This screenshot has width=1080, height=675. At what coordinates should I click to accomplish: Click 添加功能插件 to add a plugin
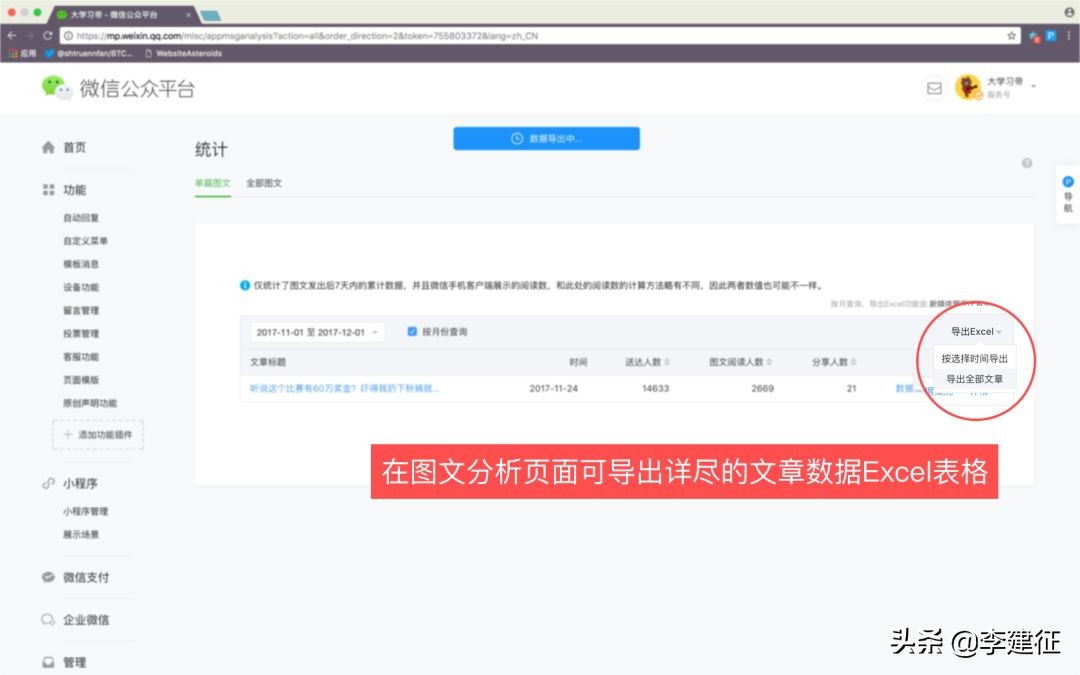[97, 435]
